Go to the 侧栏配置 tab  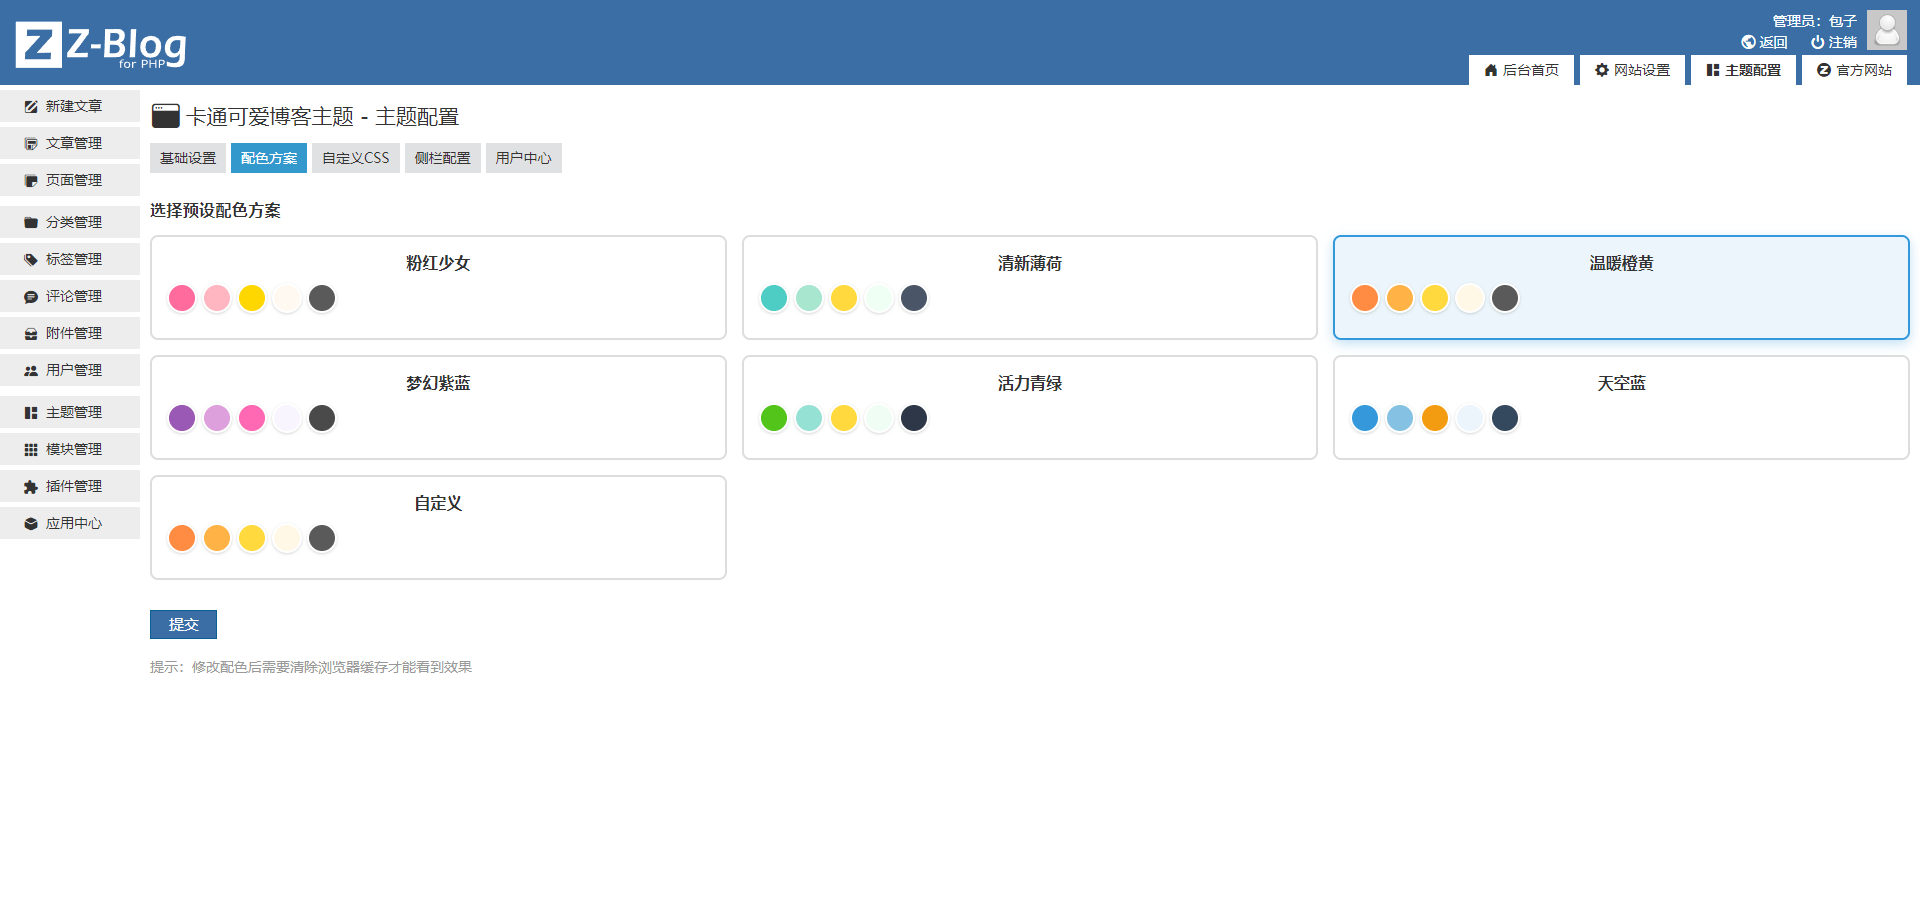pos(442,158)
